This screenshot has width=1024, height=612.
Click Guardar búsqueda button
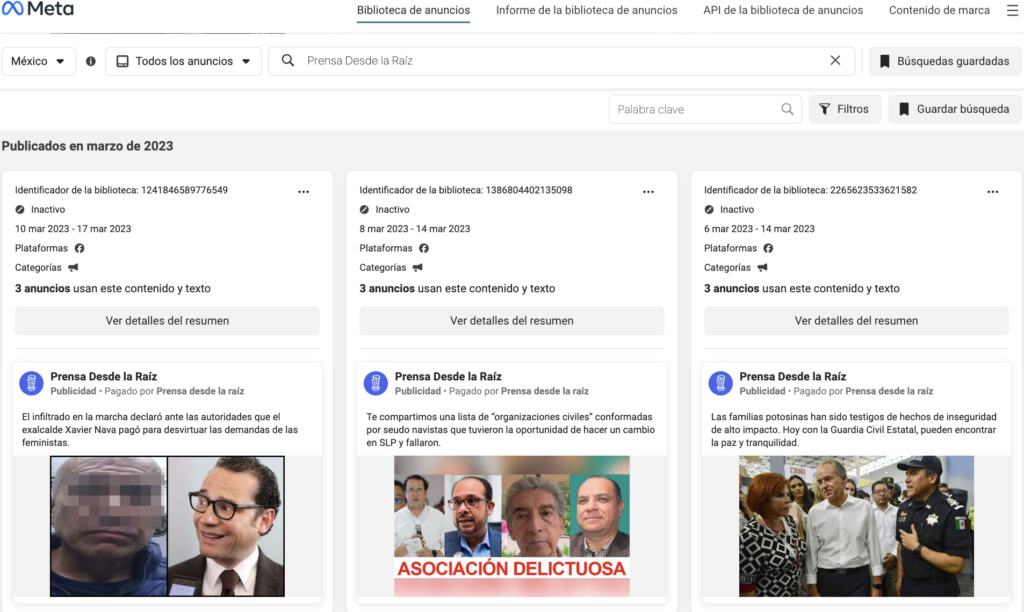point(954,109)
